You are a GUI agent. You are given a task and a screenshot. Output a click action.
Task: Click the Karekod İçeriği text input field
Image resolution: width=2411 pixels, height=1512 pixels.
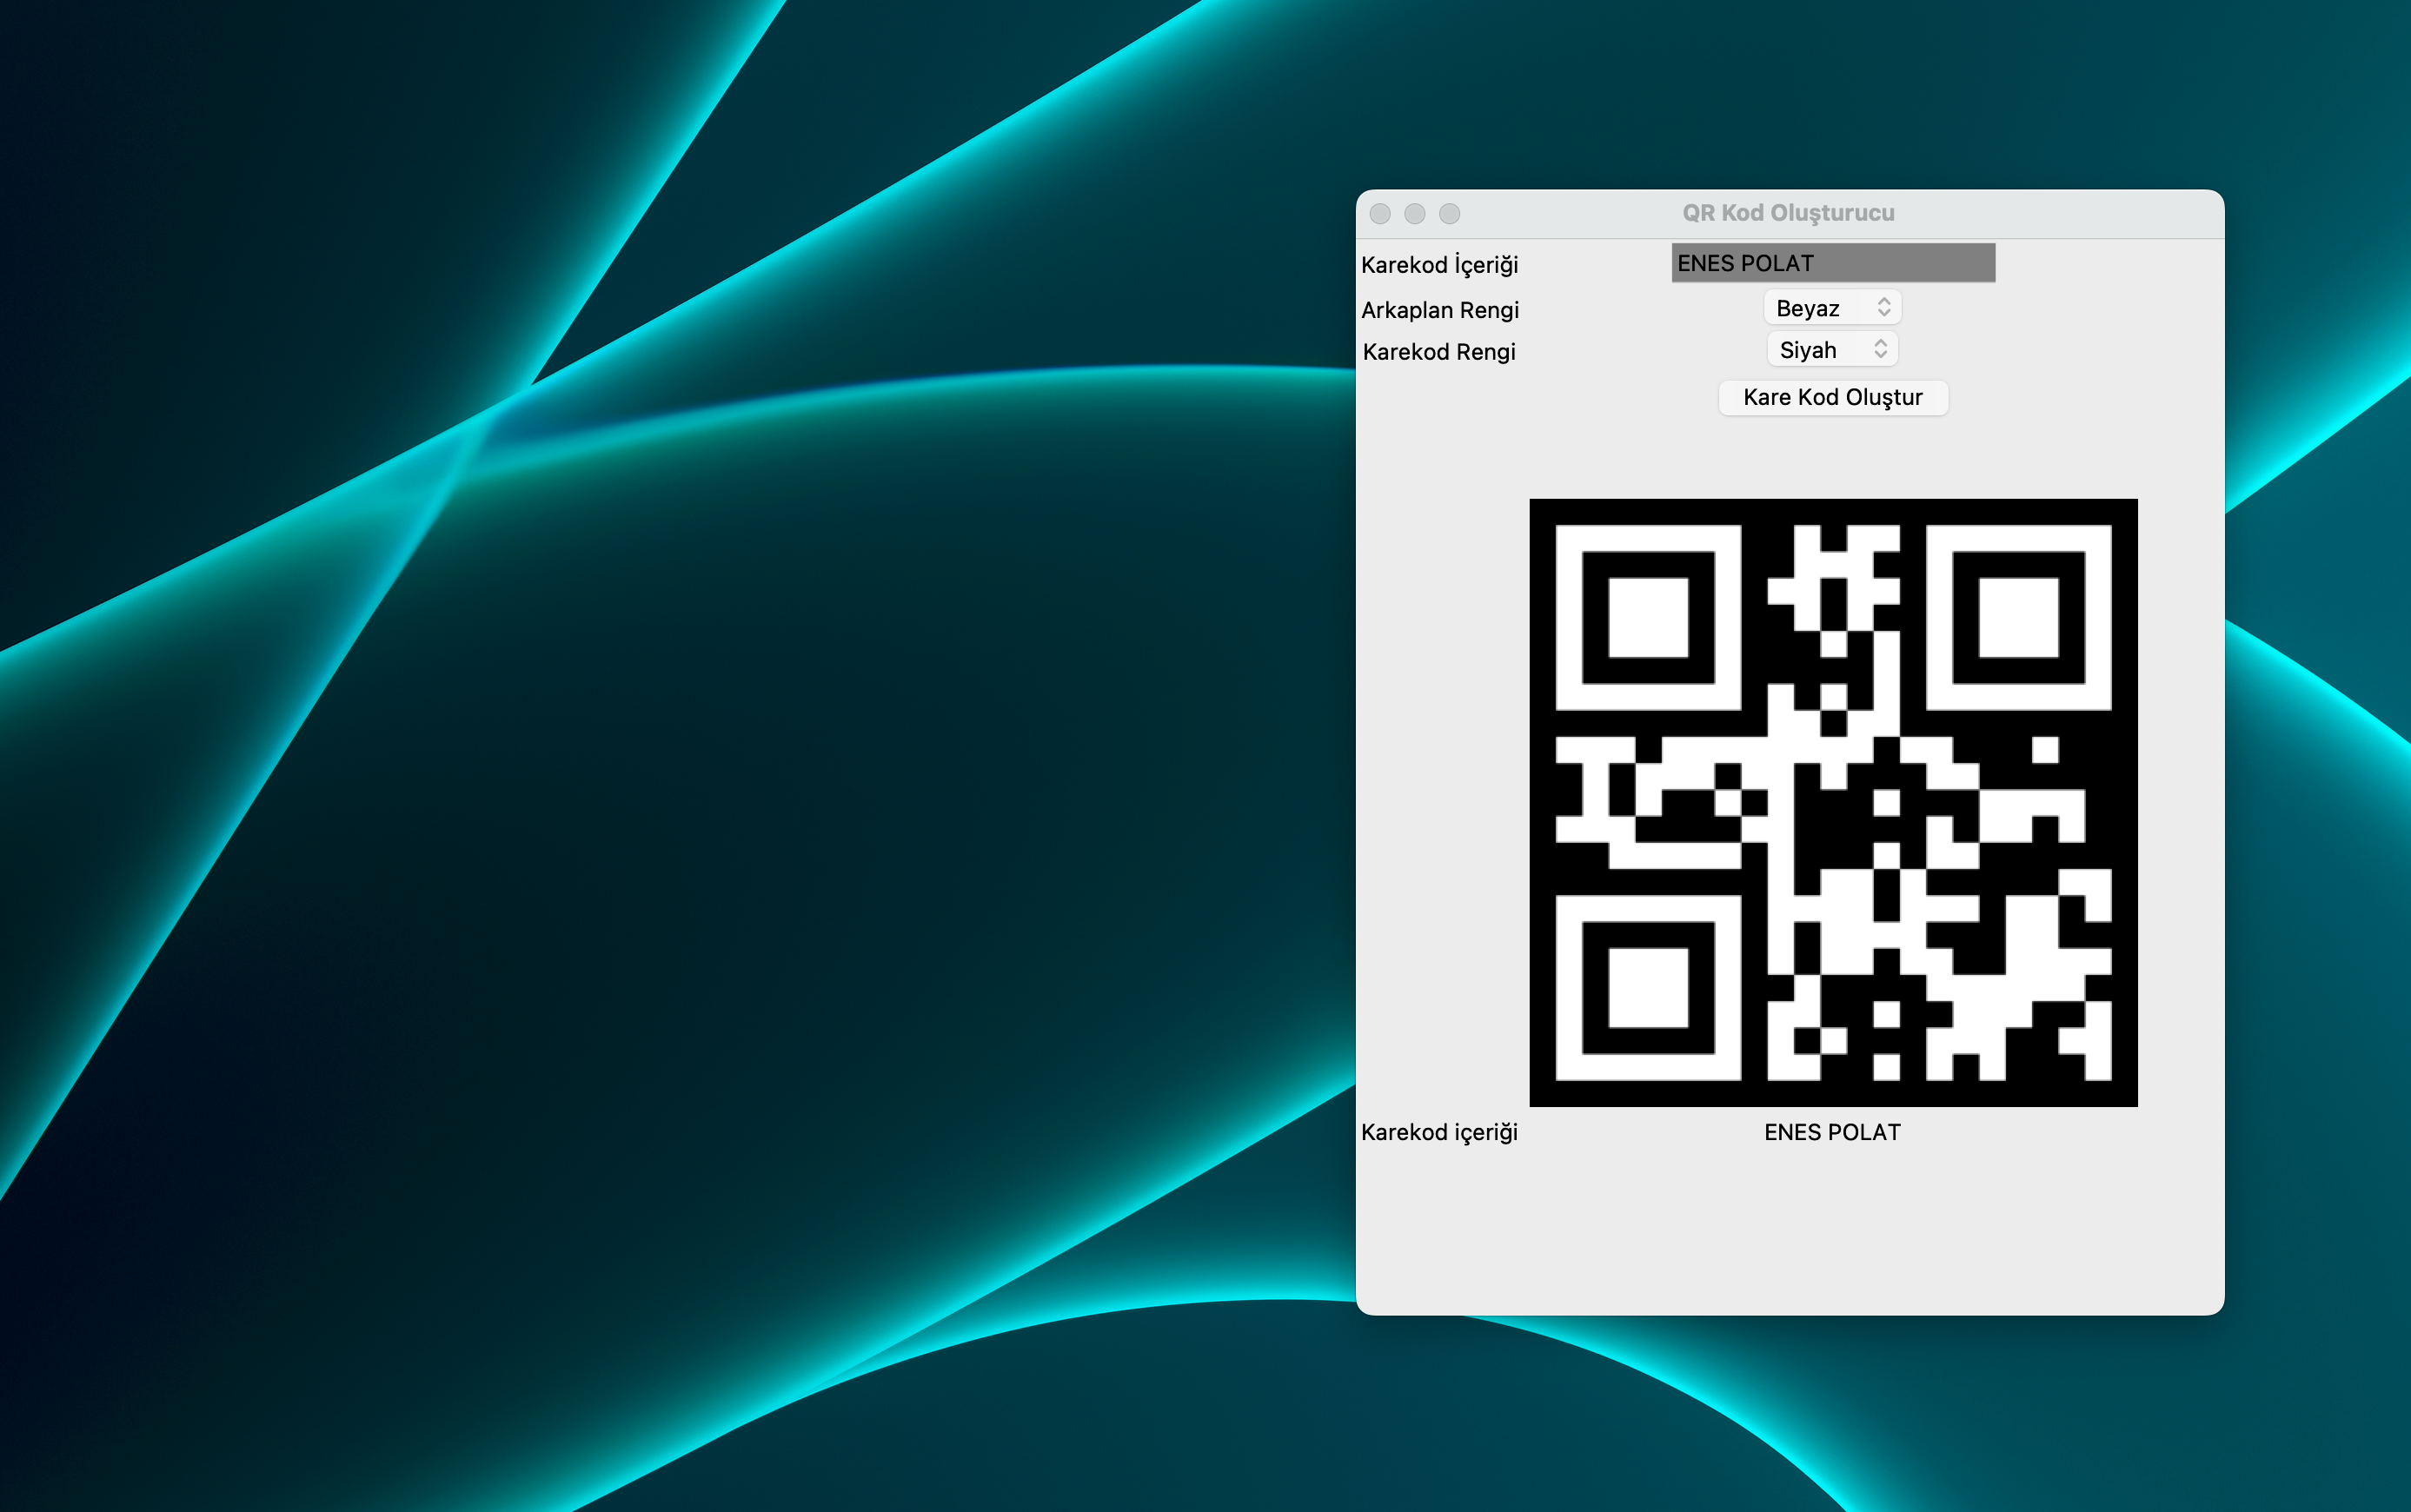pos(1833,263)
